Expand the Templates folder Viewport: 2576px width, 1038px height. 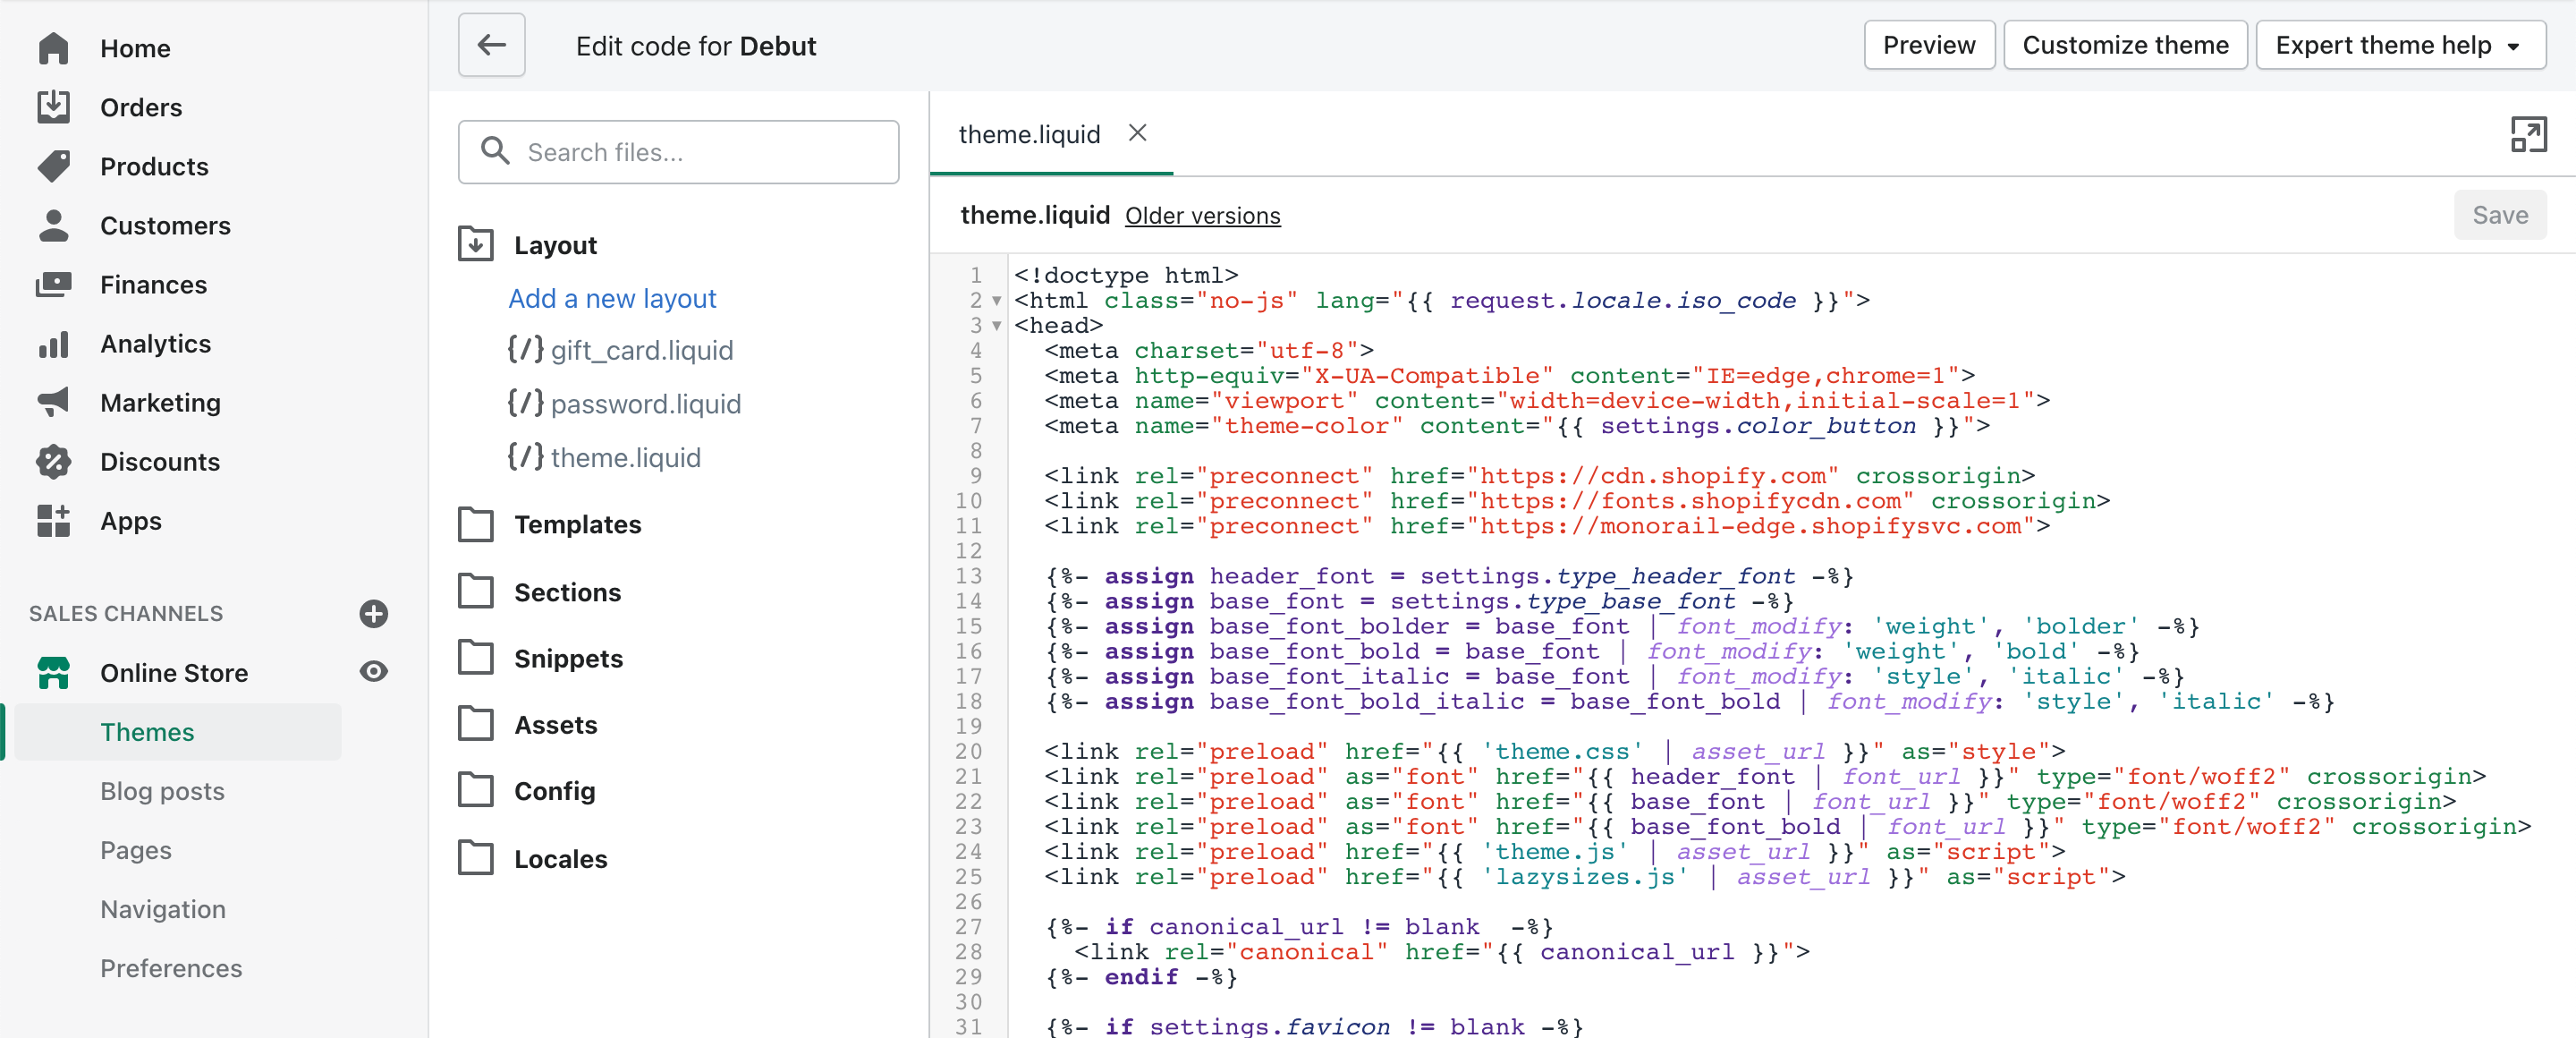(577, 524)
